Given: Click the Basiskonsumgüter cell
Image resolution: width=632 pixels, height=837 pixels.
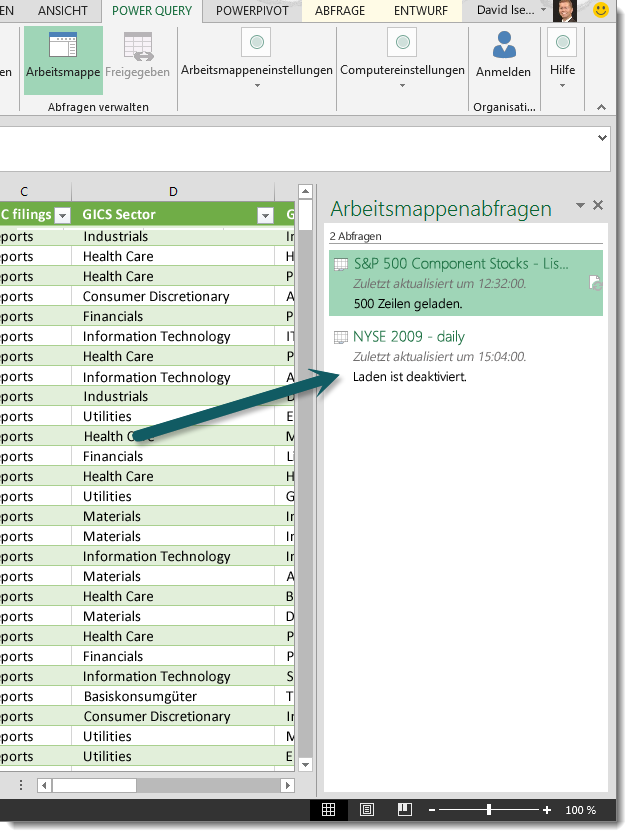Looking at the screenshot, I should pyautogui.click(x=173, y=697).
